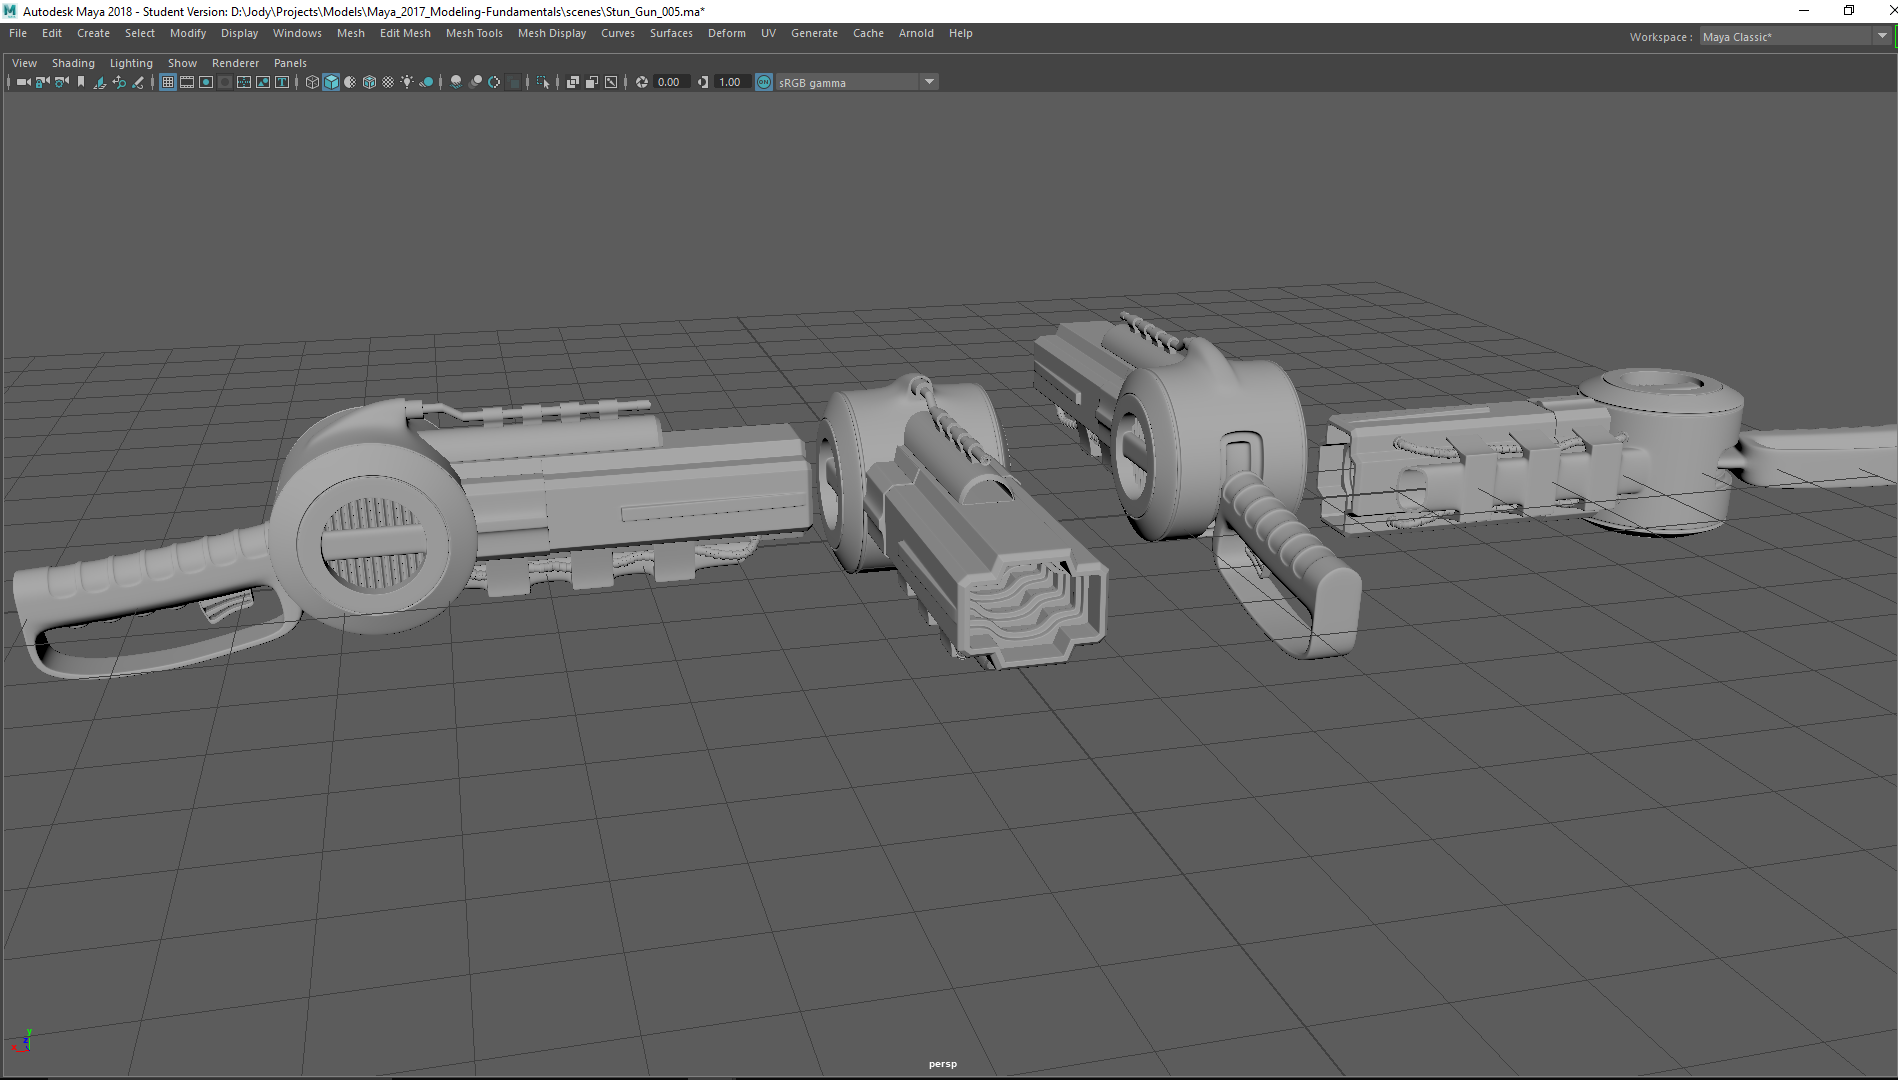Viewport: 1898px width, 1080px height.
Task: Enable Wireframe on Shaded icon
Action: coord(369,82)
